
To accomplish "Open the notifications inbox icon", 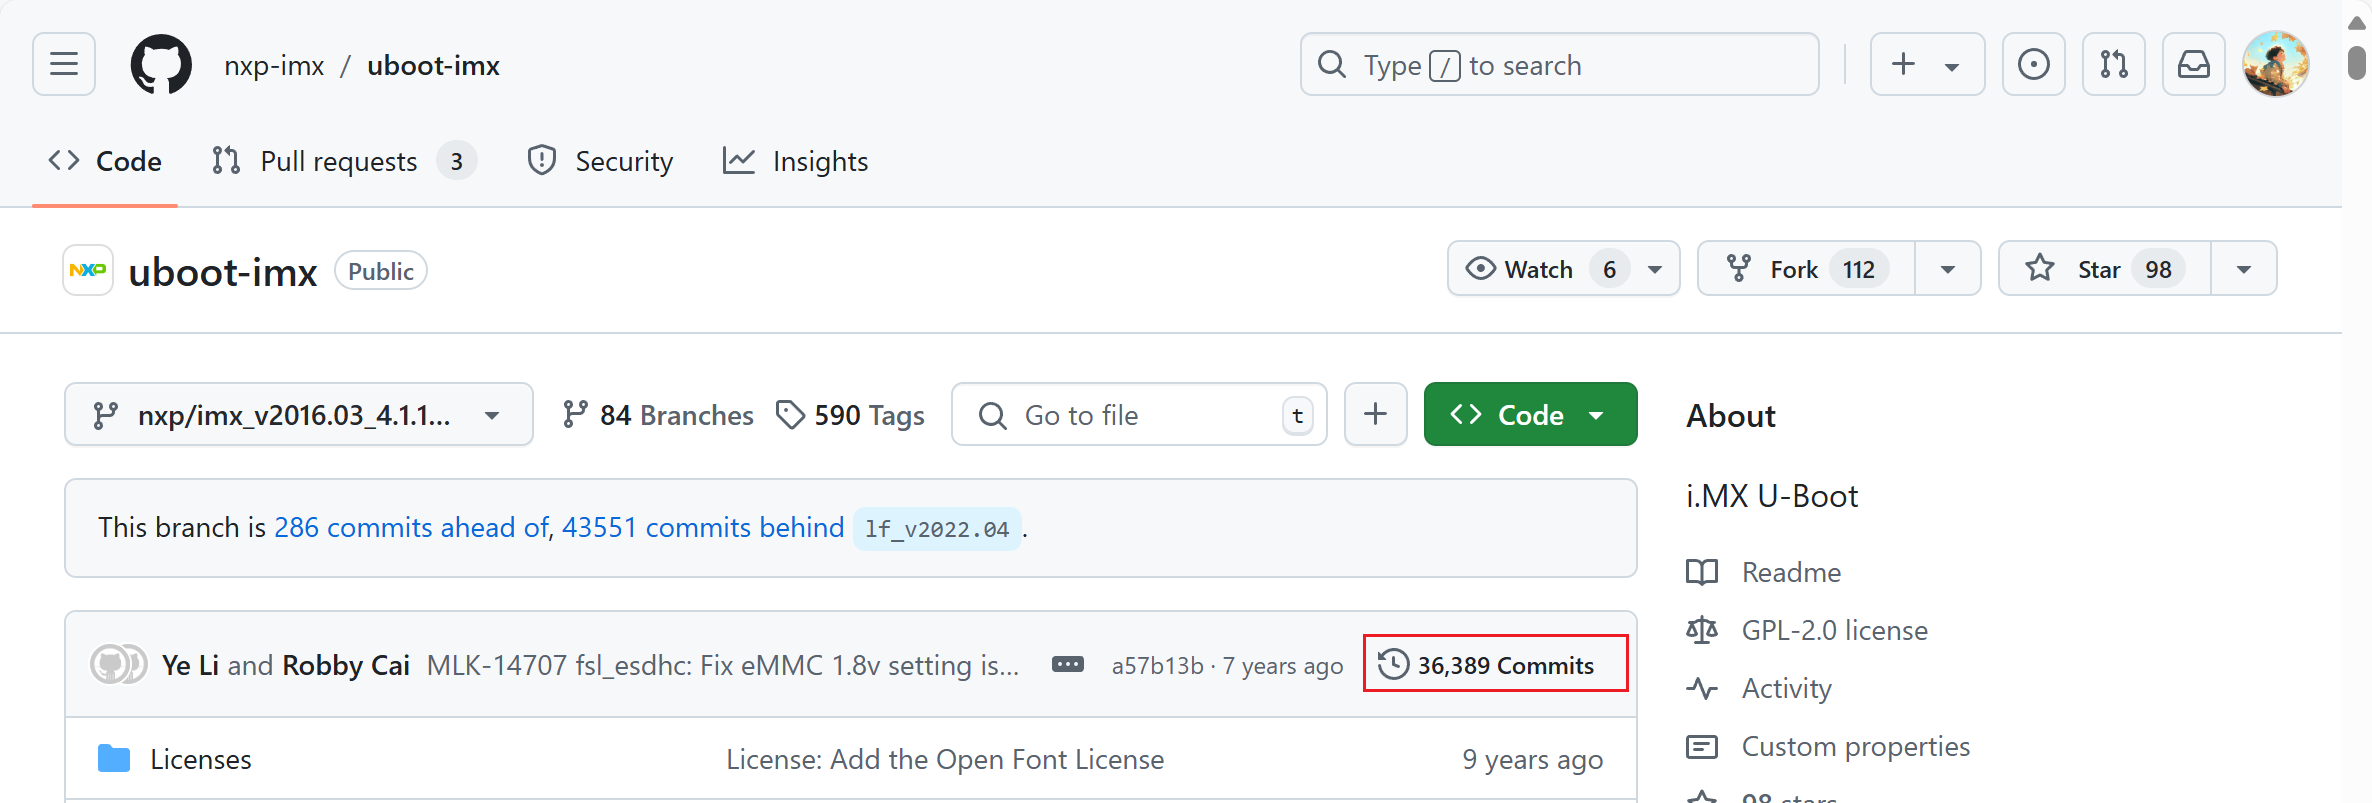I will (2193, 65).
